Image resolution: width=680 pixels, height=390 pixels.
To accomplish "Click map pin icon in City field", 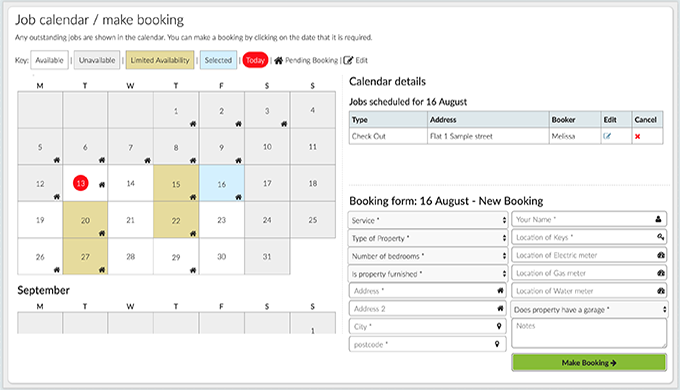I will point(499,326).
